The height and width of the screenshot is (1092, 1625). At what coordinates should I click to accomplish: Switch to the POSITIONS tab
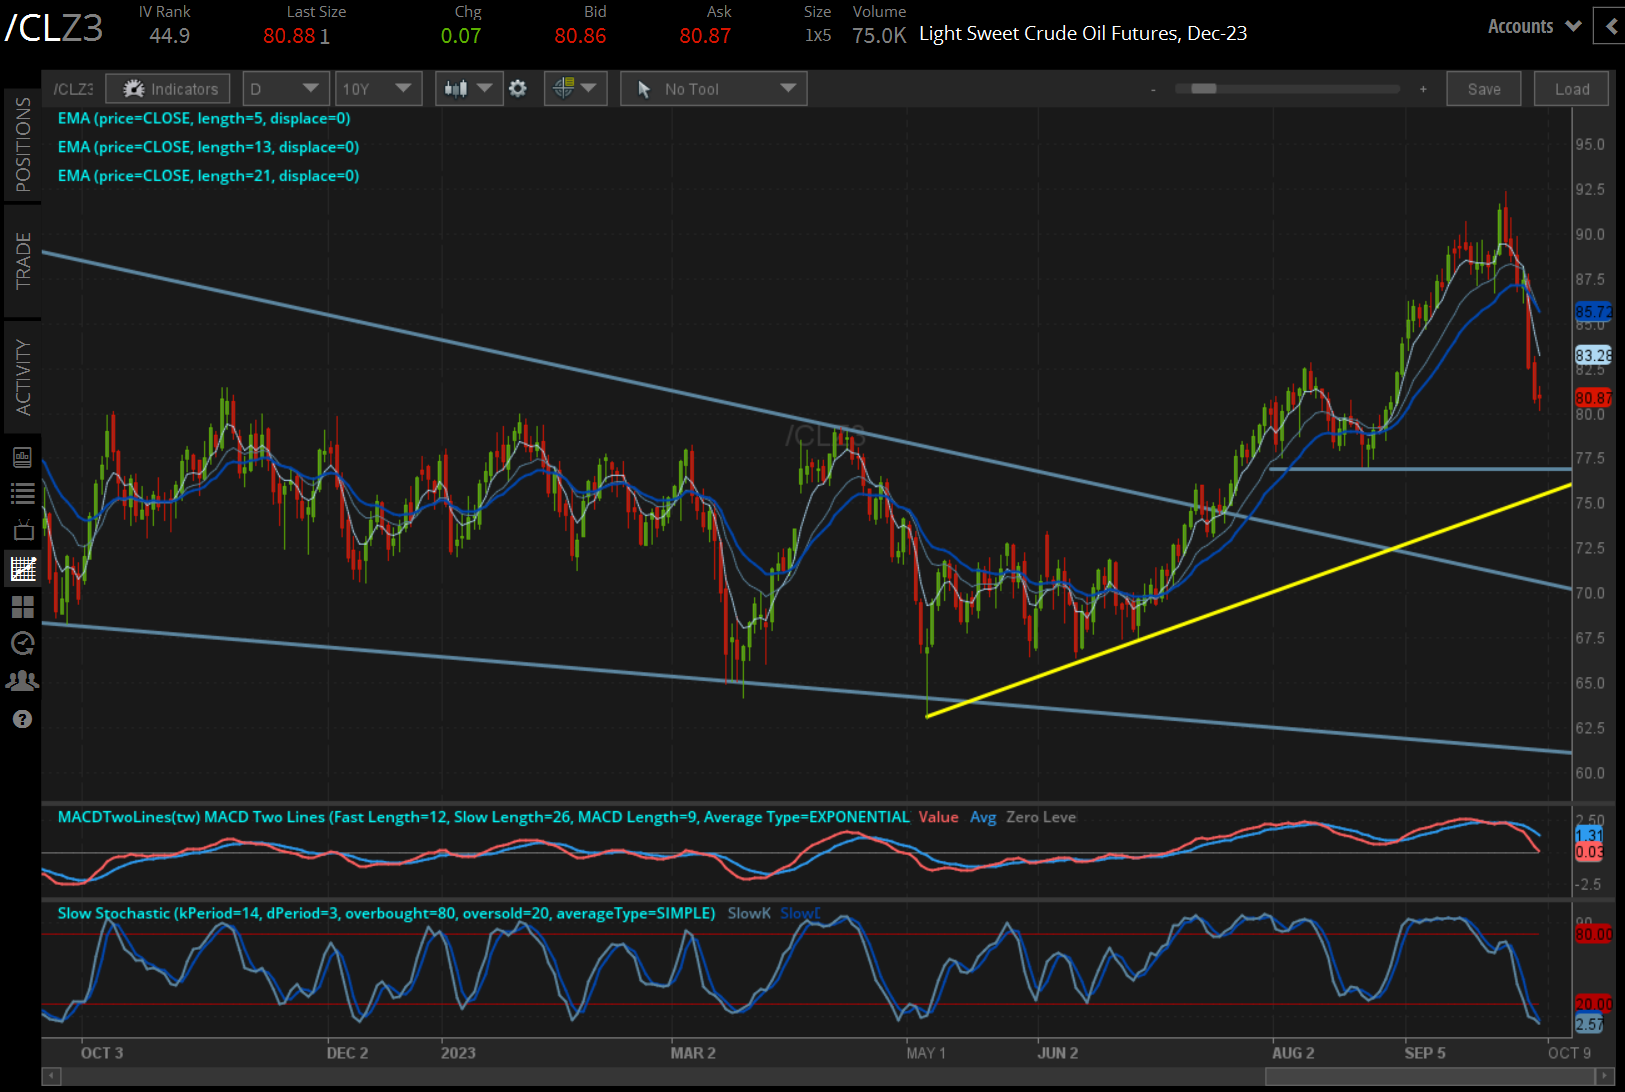click(x=22, y=145)
